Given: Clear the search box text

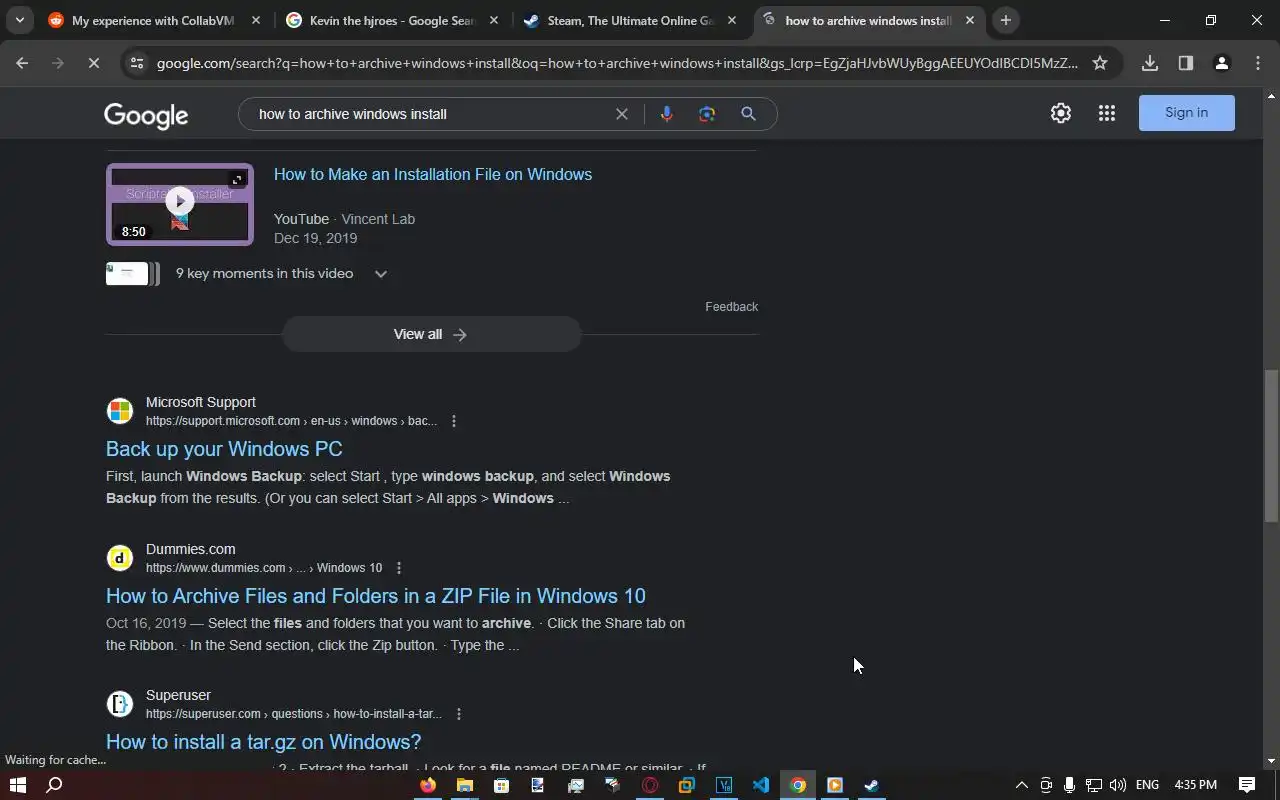Looking at the screenshot, I should click(621, 114).
